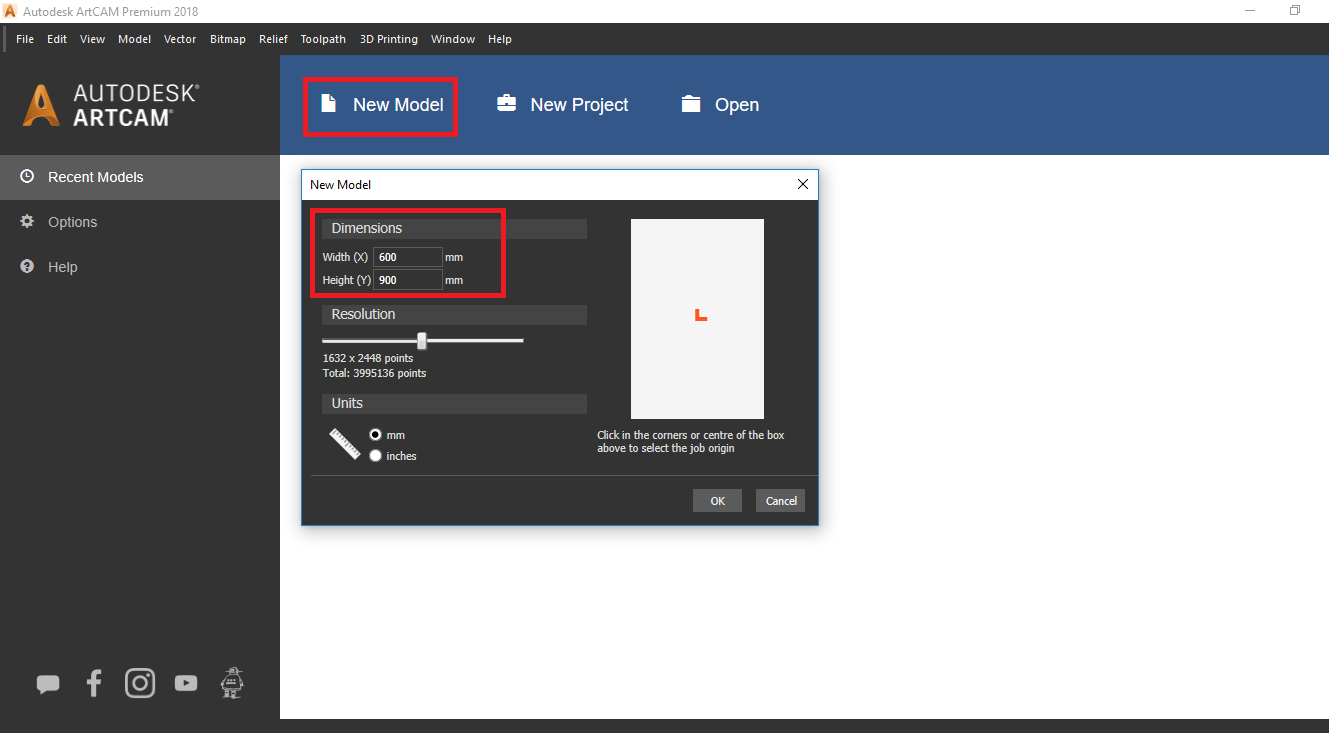Click the '1632 x 2448 points' text
The width and height of the screenshot is (1329, 733).
coord(368,358)
